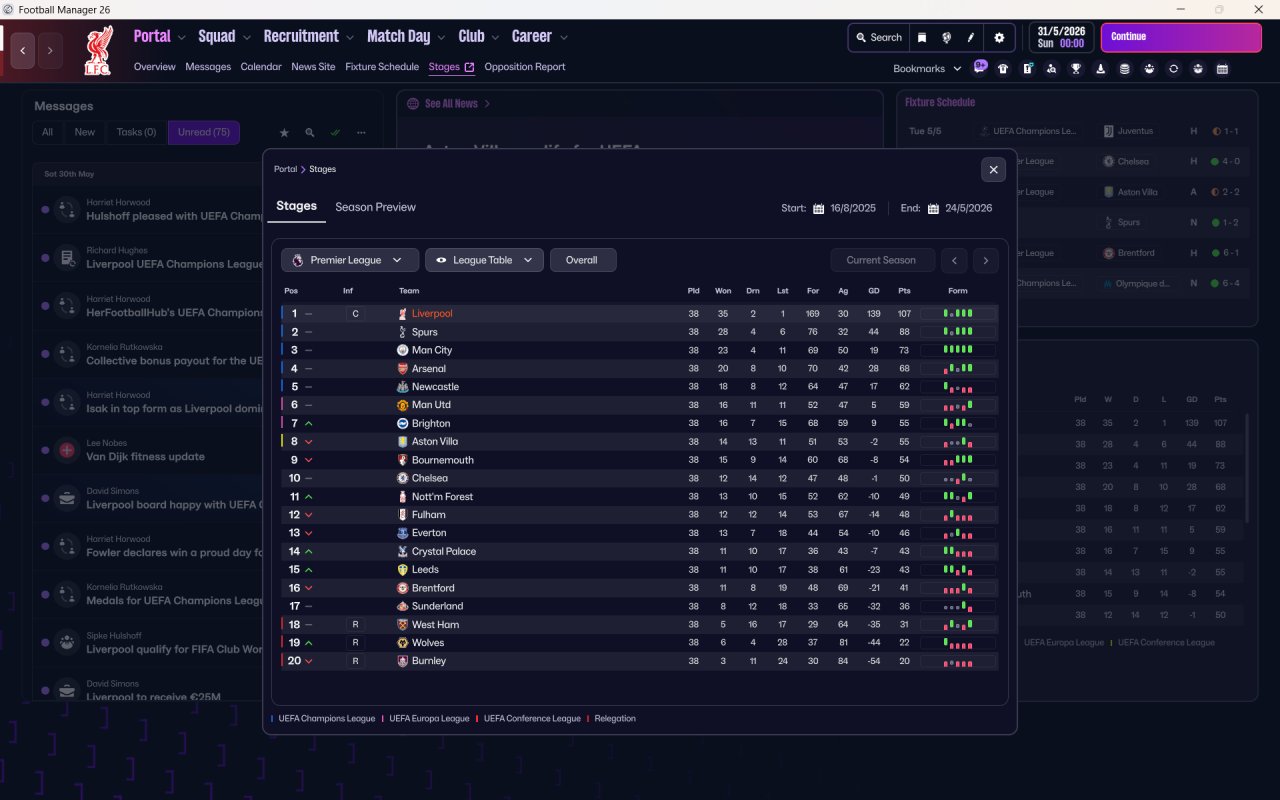This screenshot has height=800, width=1280.
Task: Close the Stages dialog with X
Action: (993, 170)
